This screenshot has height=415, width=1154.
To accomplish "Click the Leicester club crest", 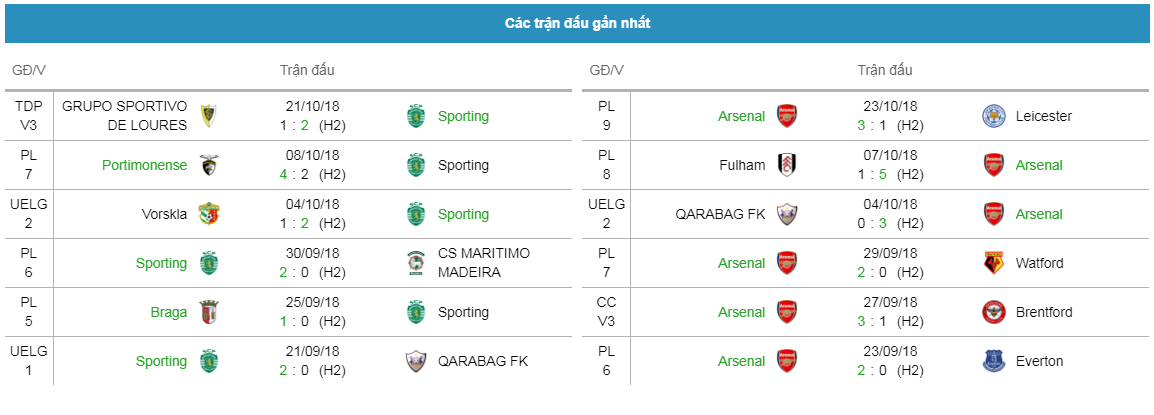I will [x=994, y=116].
